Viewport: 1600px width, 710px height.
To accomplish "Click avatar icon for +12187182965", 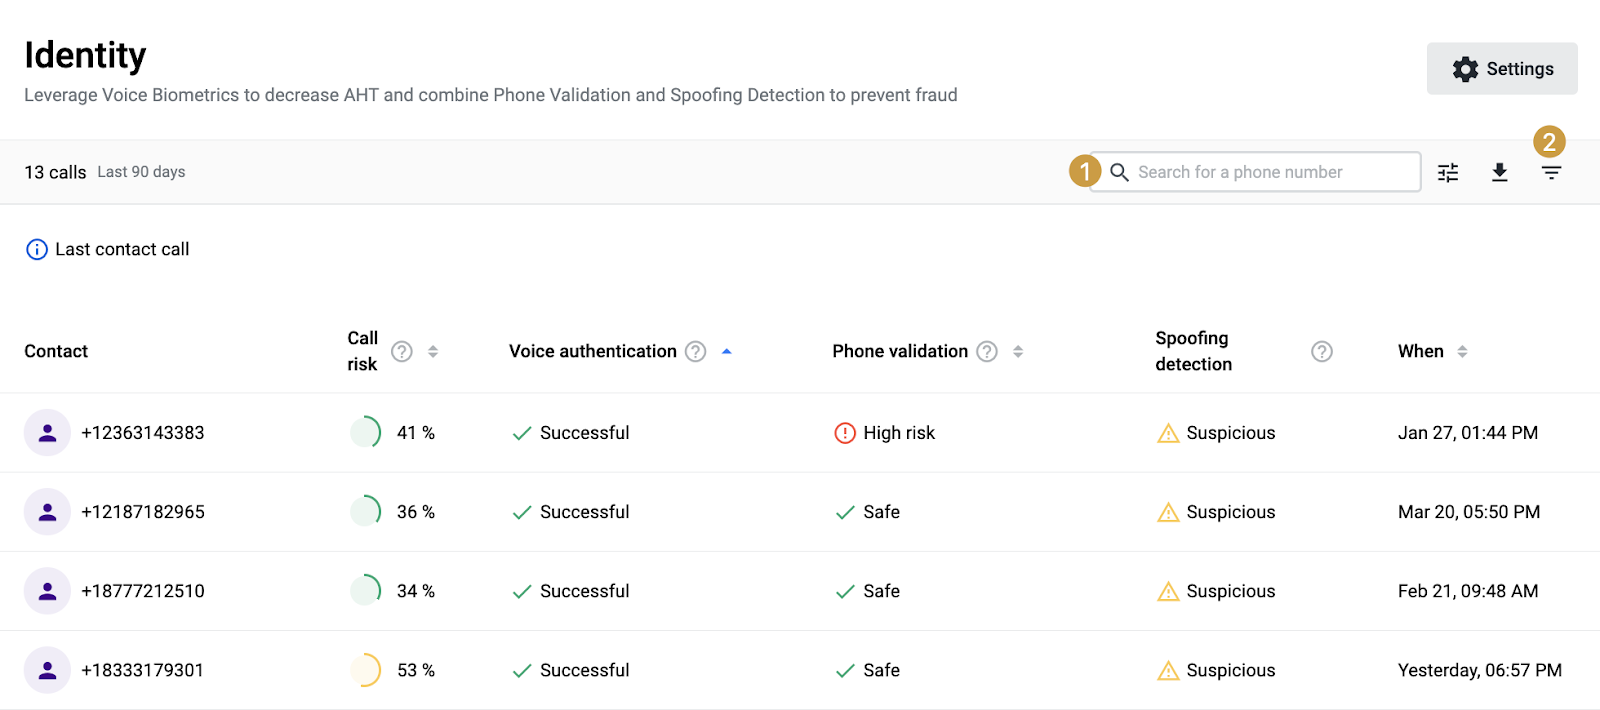I will click(47, 512).
